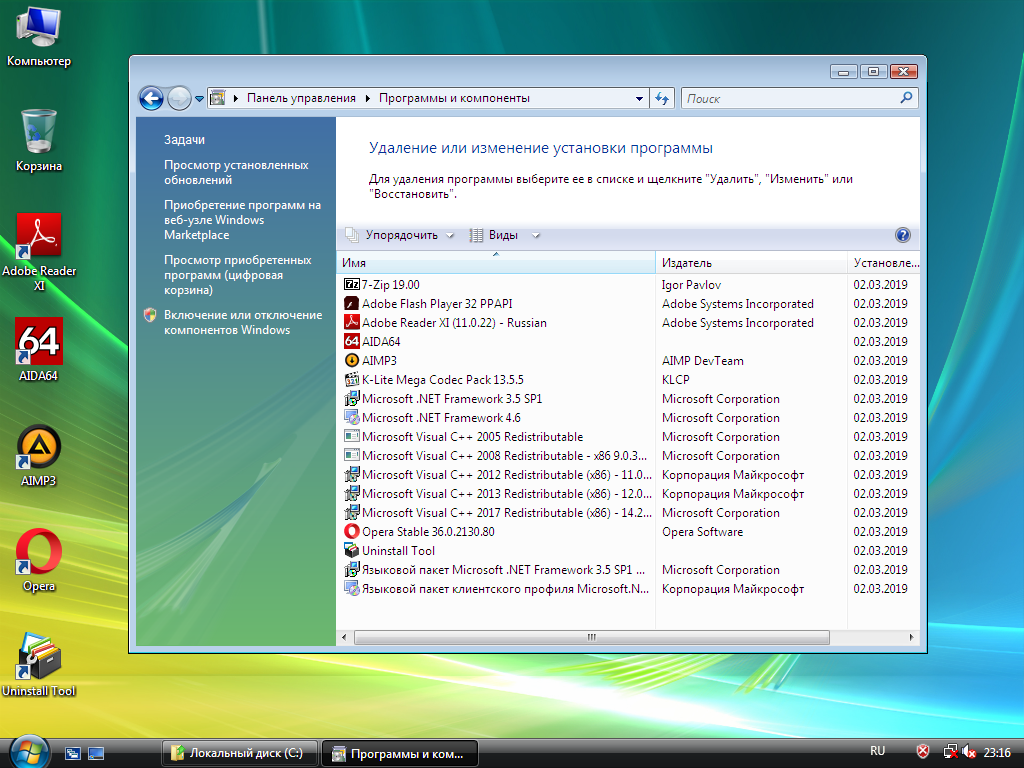Click in the Поиск search field
Image resolution: width=1024 pixels, height=768 pixels.
790,98
